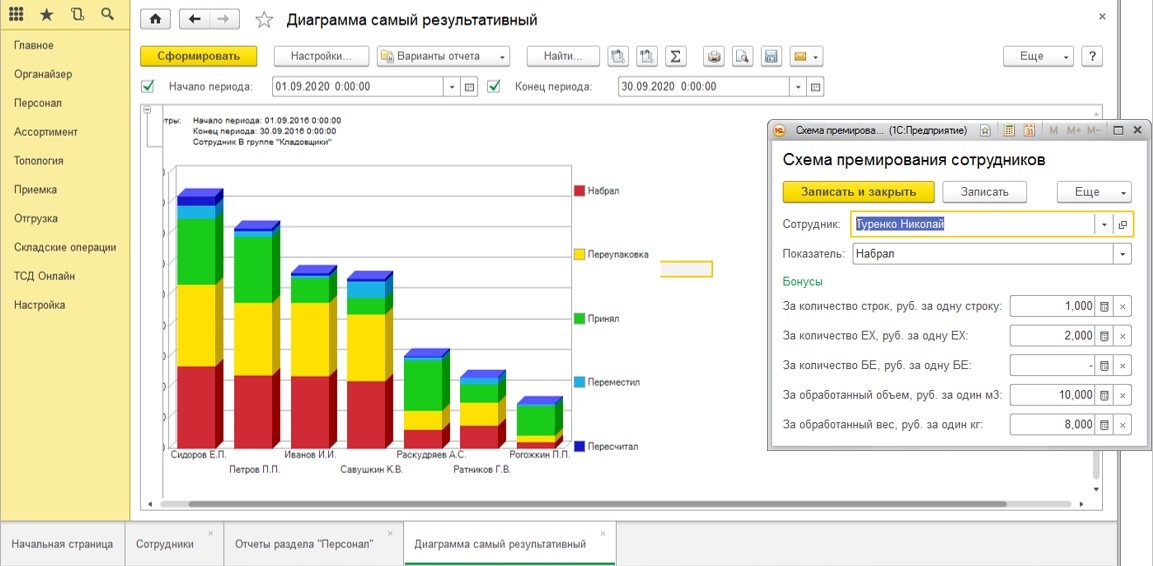The image size is (1153, 566).
Task: Toggle the 'Начало периода' checkbox
Action: coord(148,86)
